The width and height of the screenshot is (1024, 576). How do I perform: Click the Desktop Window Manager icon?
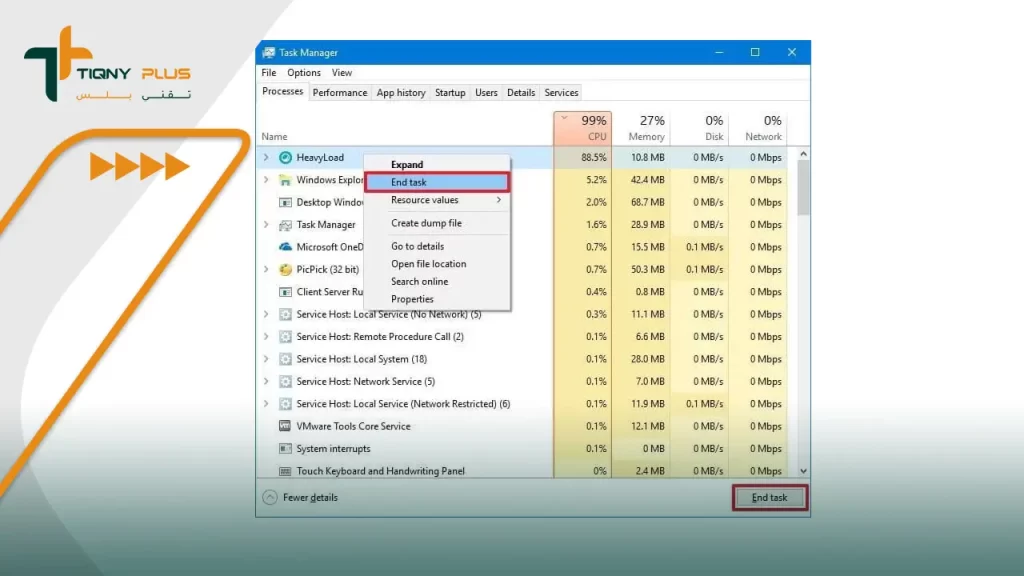(x=285, y=202)
